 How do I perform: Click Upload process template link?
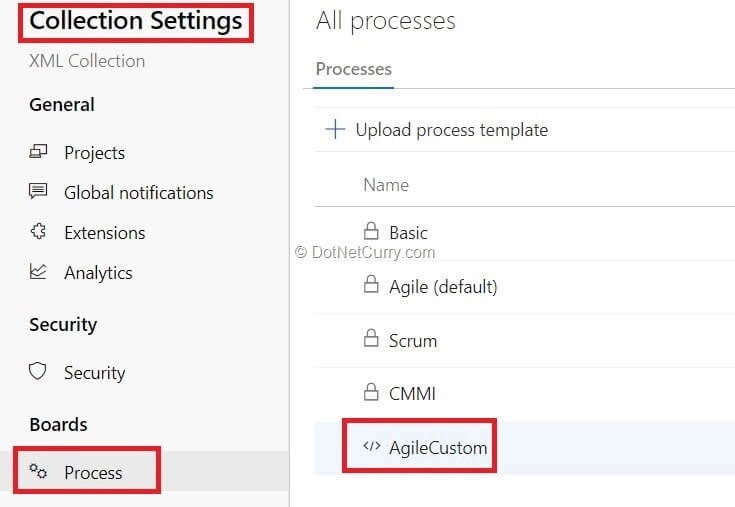[x=451, y=129]
